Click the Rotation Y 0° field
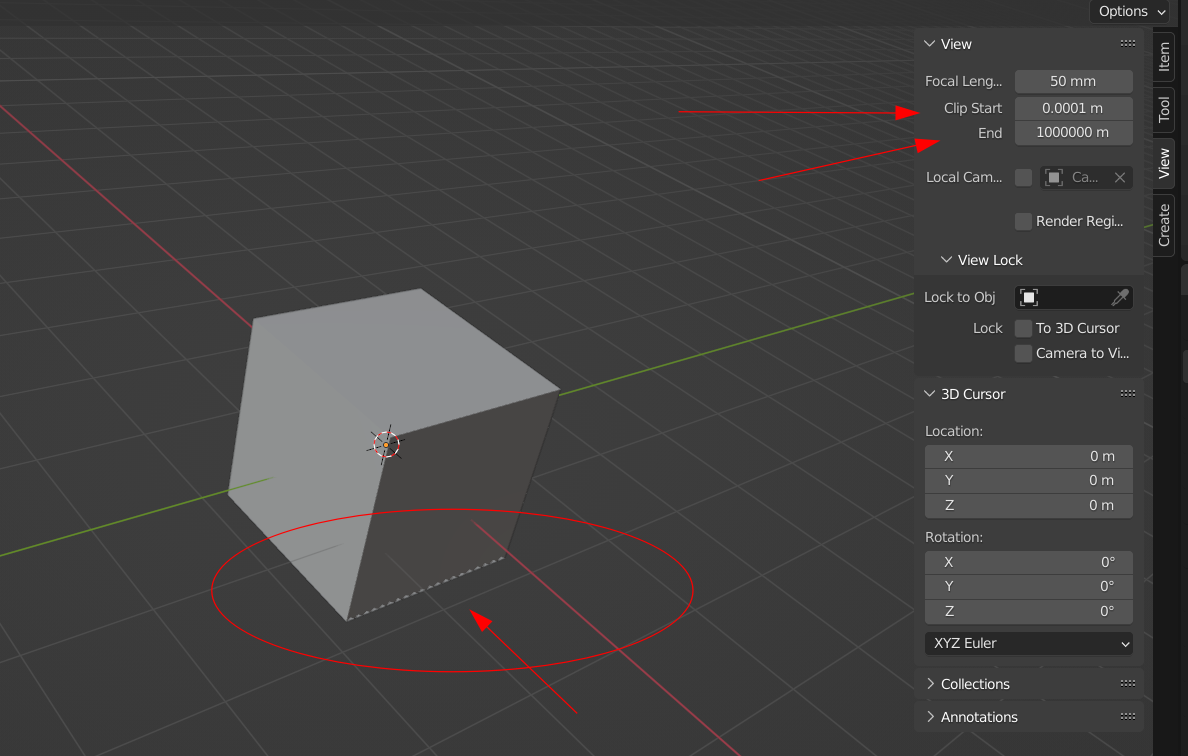 (x=1029, y=586)
